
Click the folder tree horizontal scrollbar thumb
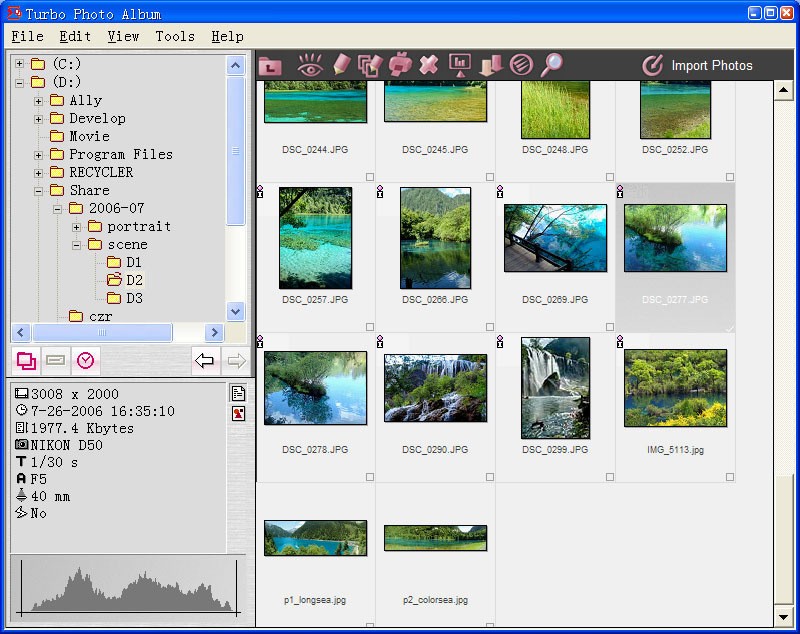[x=102, y=332]
